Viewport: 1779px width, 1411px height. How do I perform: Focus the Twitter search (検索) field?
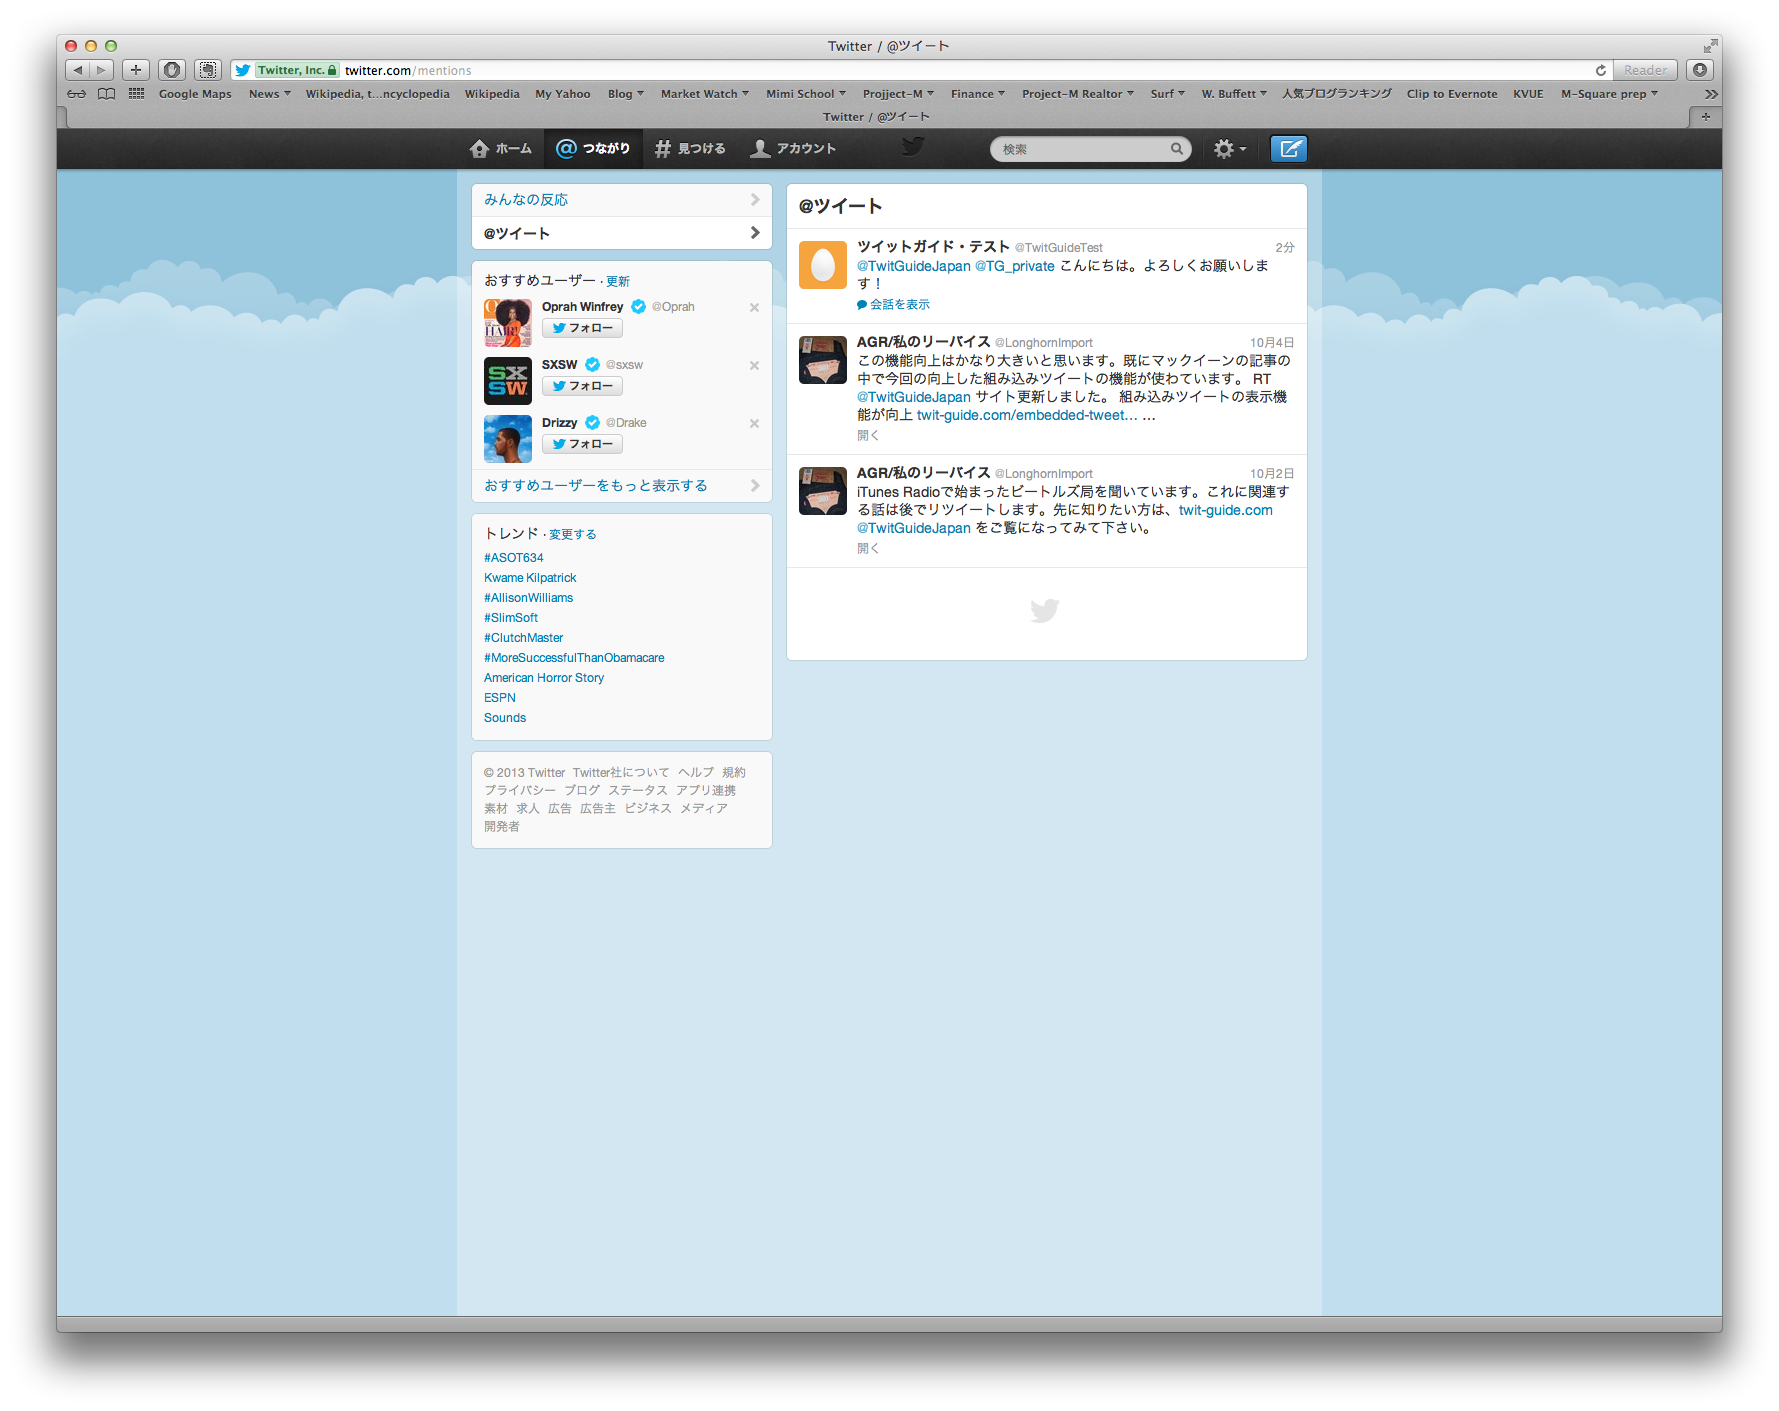coord(1090,149)
